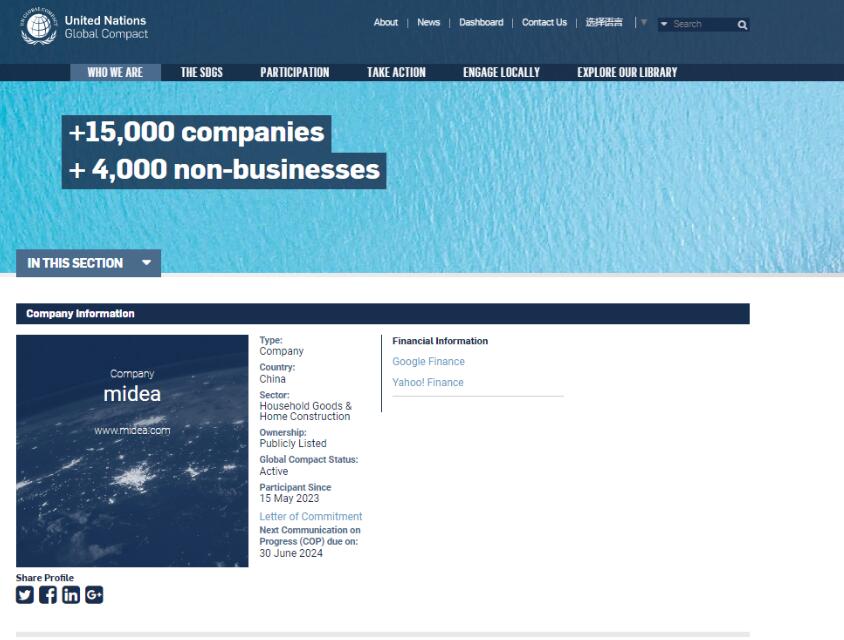
Task: Click the United Nations Global Compact logo
Action: [84, 26]
